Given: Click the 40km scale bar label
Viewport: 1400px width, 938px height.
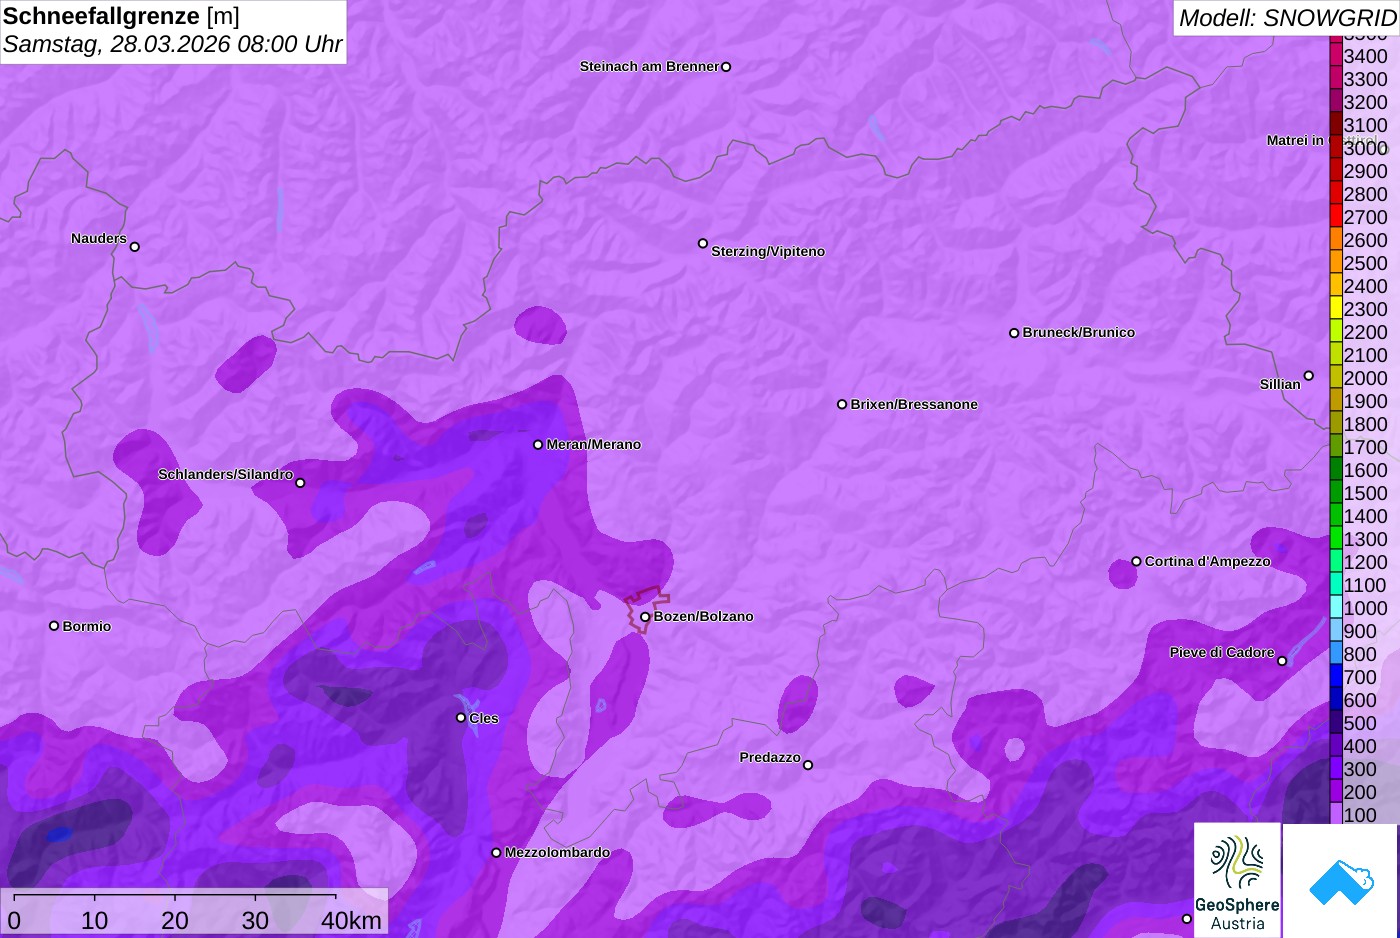Looking at the screenshot, I should [351, 920].
